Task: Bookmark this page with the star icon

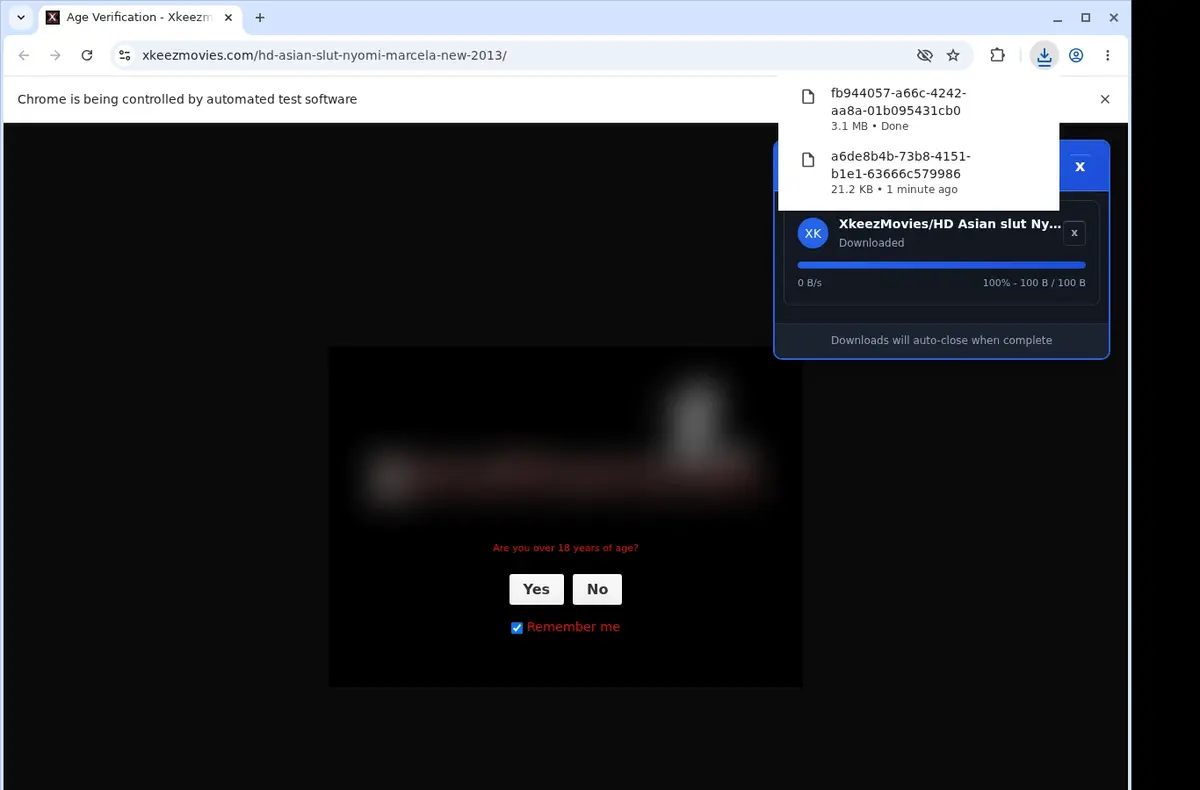Action: click(953, 56)
